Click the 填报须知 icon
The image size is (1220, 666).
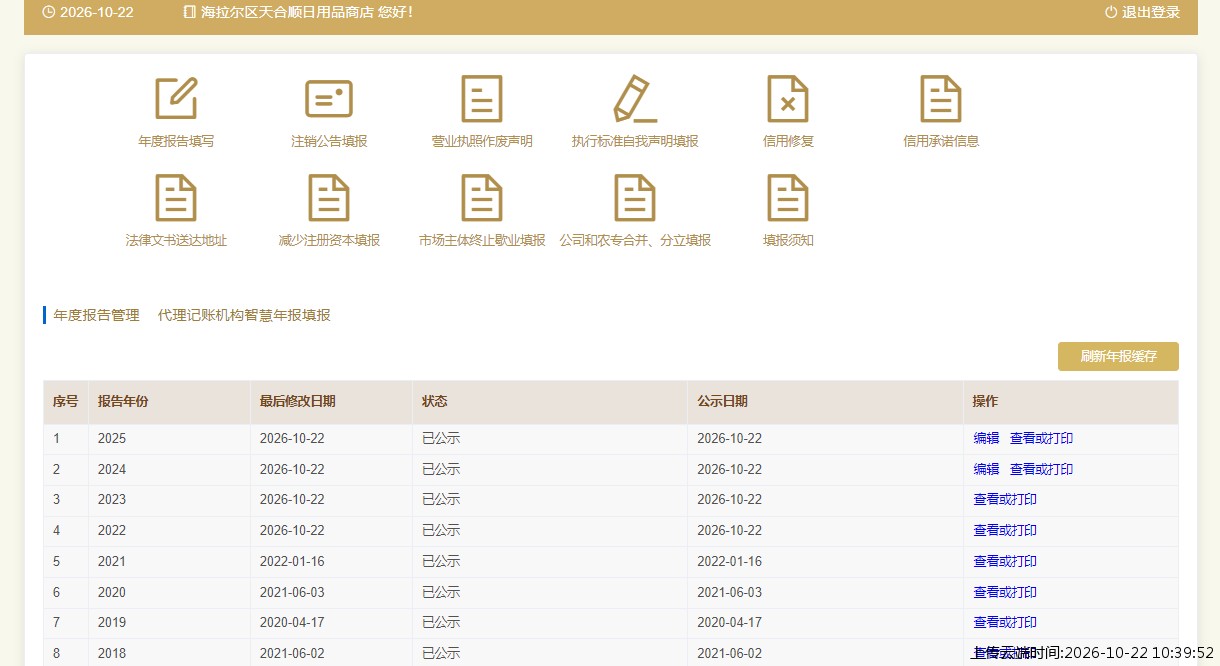click(788, 198)
